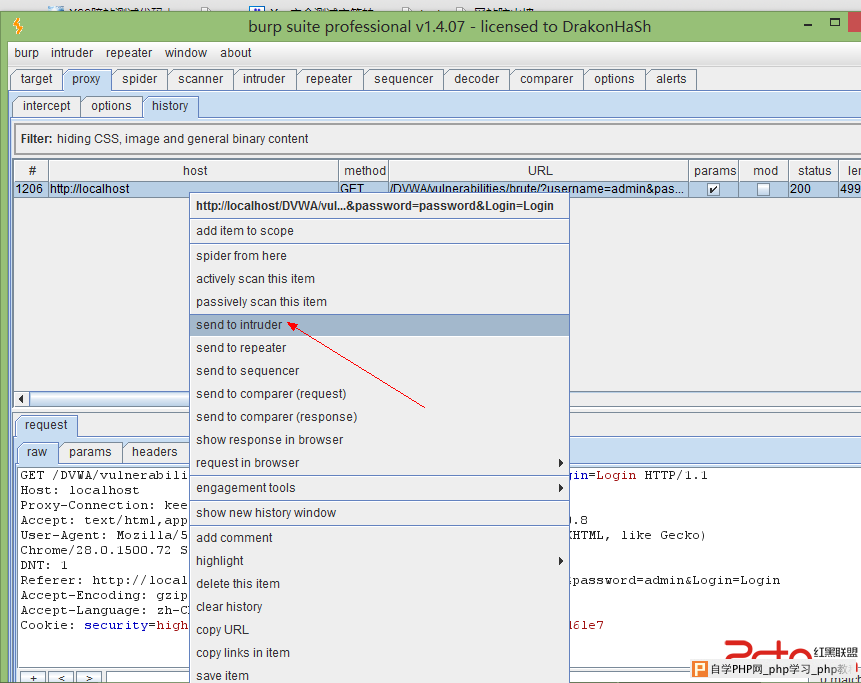
Task: Select the headers request view tab
Action: [x=155, y=452]
